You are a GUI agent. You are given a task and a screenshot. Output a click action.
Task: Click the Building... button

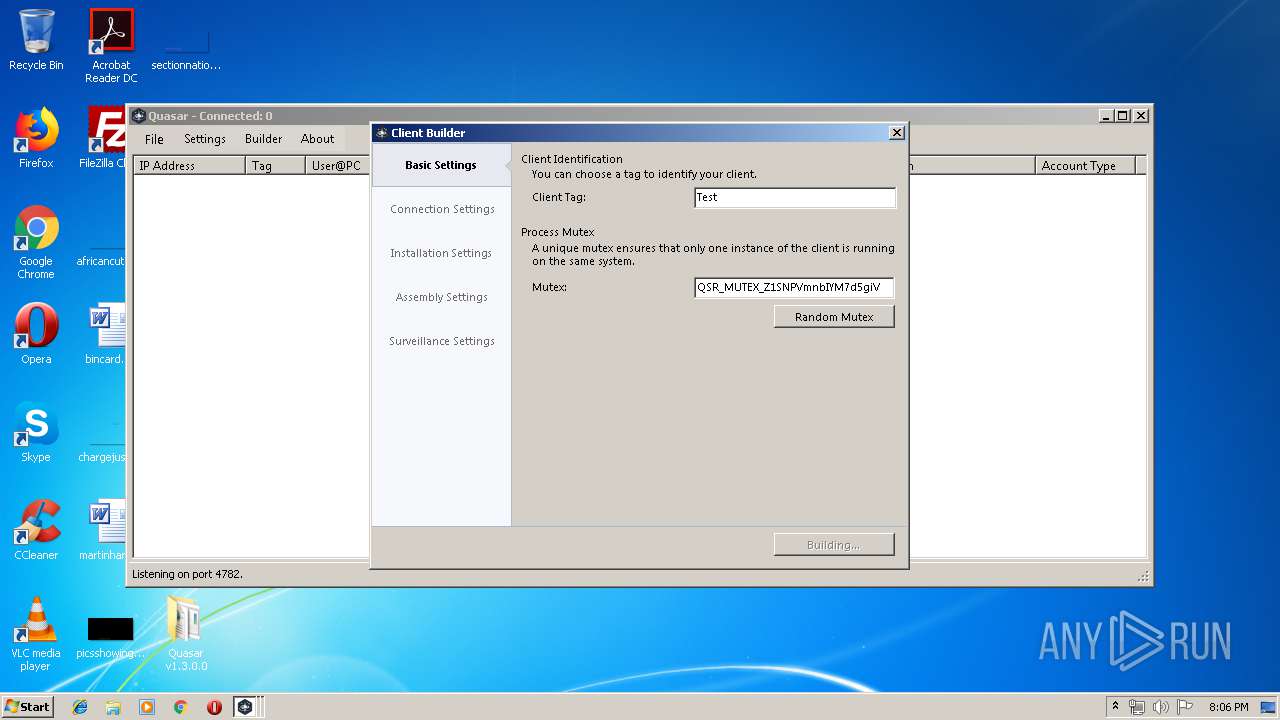coord(834,545)
